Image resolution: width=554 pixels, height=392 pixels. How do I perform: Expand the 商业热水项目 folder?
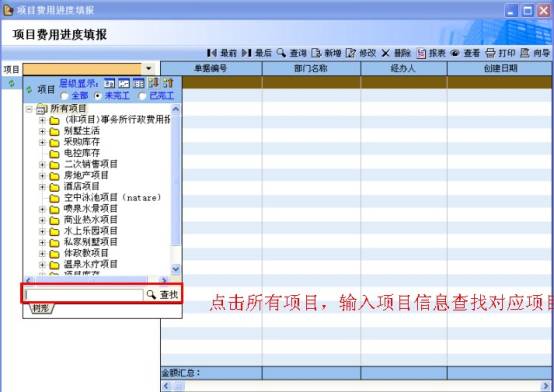[42, 220]
